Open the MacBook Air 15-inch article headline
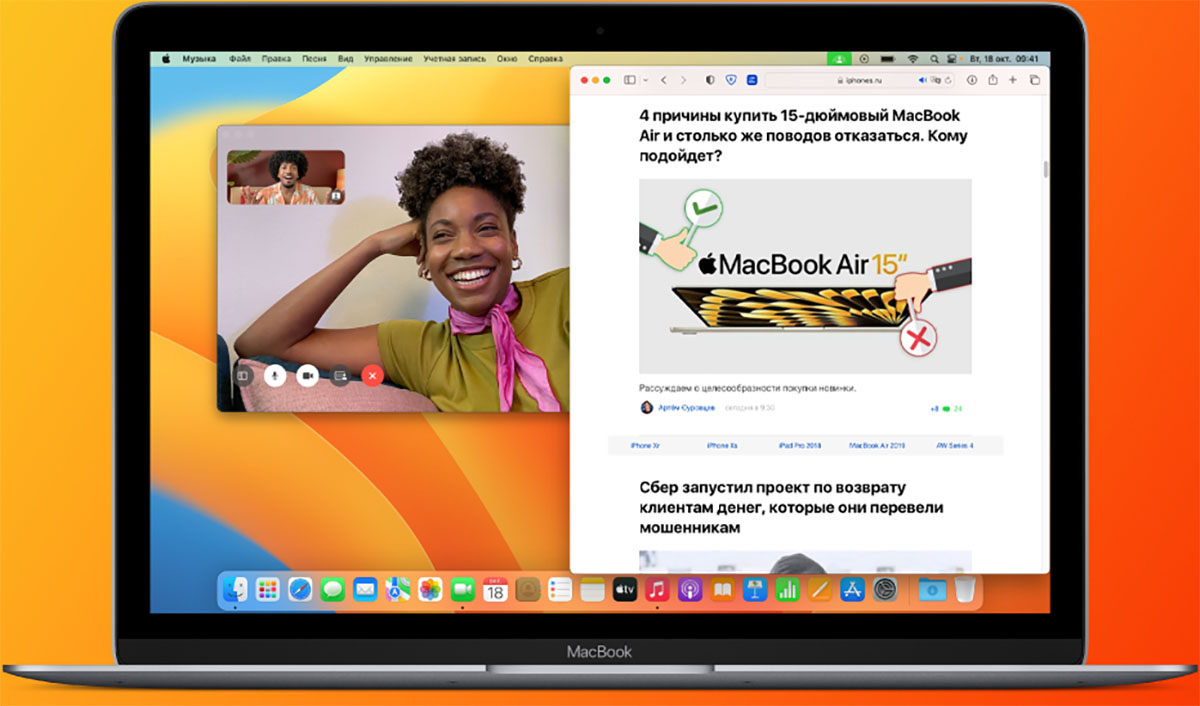The height and width of the screenshot is (706, 1200). [804, 134]
